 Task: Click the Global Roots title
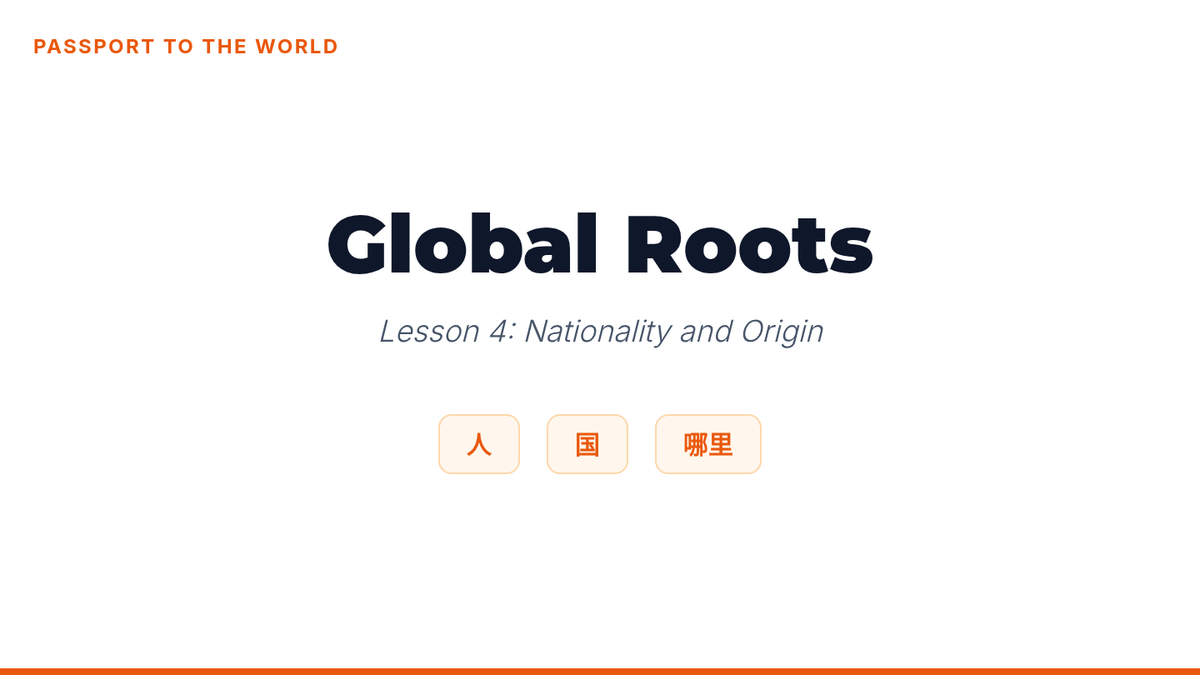point(600,244)
